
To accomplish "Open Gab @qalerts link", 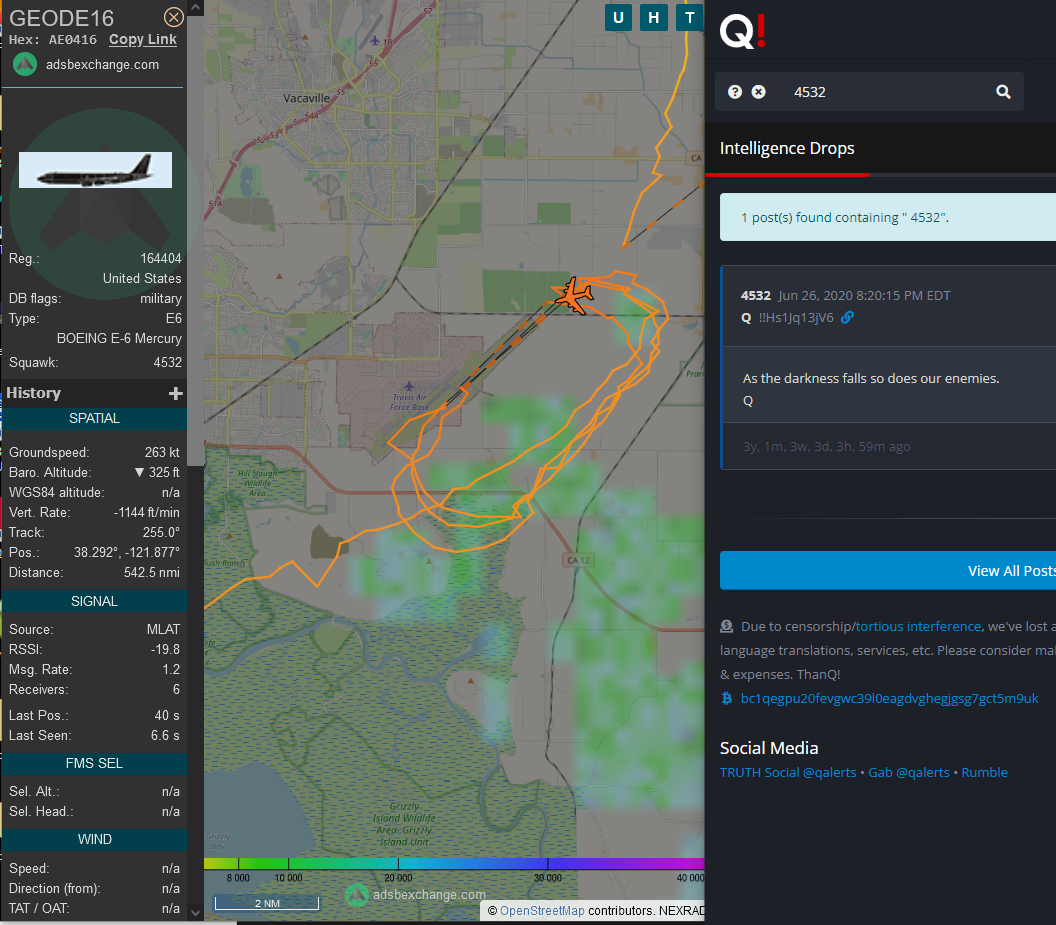I will coord(909,773).
